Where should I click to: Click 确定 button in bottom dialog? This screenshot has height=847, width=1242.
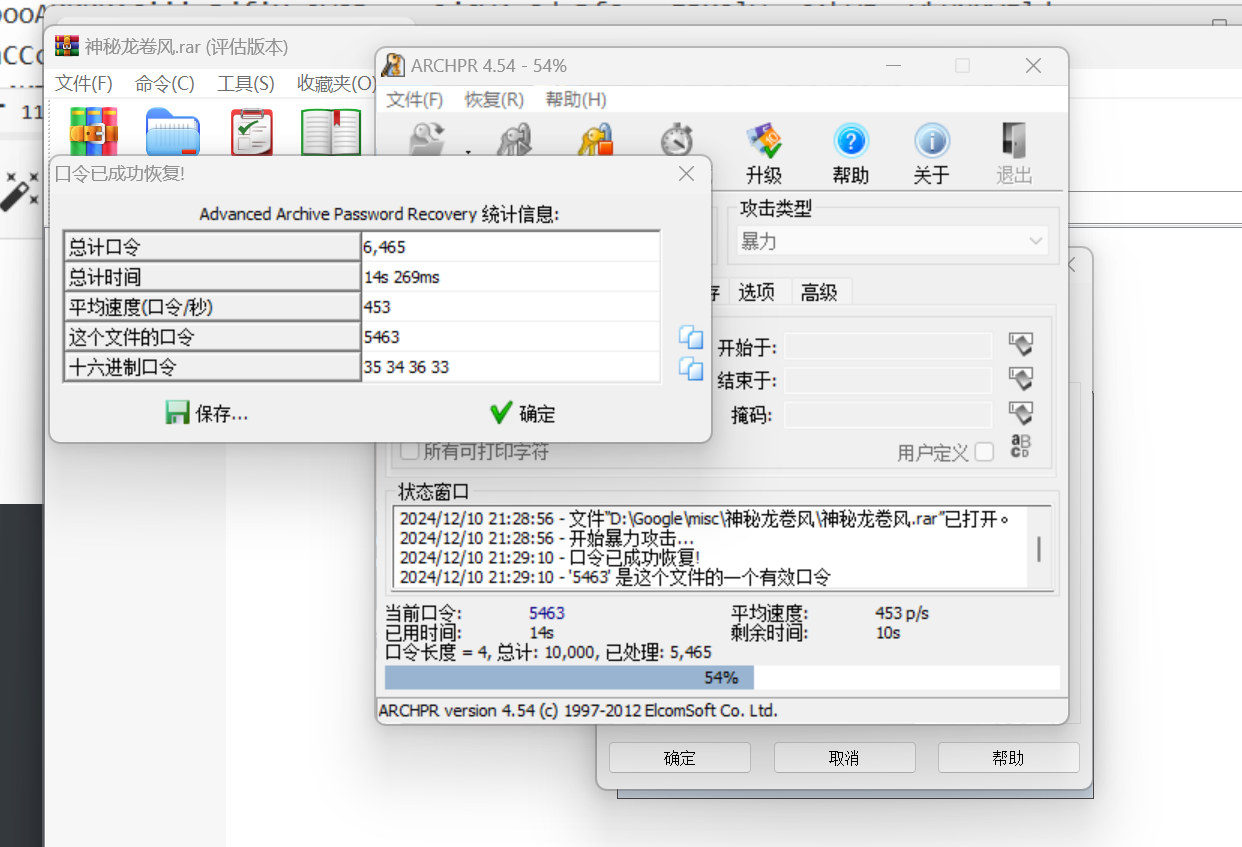coord(680,758)
